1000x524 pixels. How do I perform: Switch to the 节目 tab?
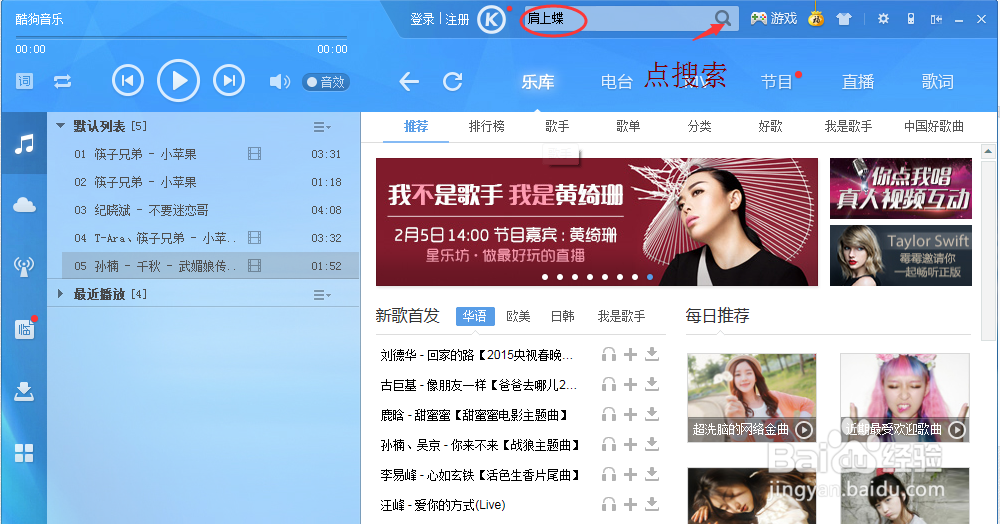point(776,82)
